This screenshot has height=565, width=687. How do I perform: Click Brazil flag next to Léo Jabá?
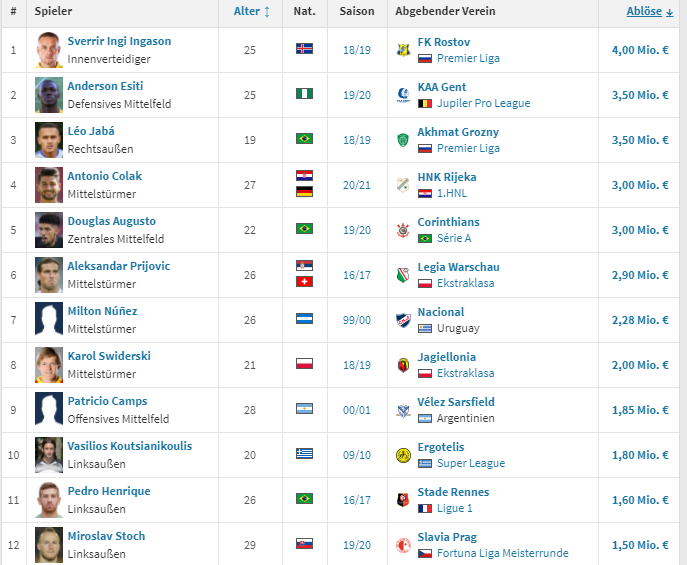(304, 139)
